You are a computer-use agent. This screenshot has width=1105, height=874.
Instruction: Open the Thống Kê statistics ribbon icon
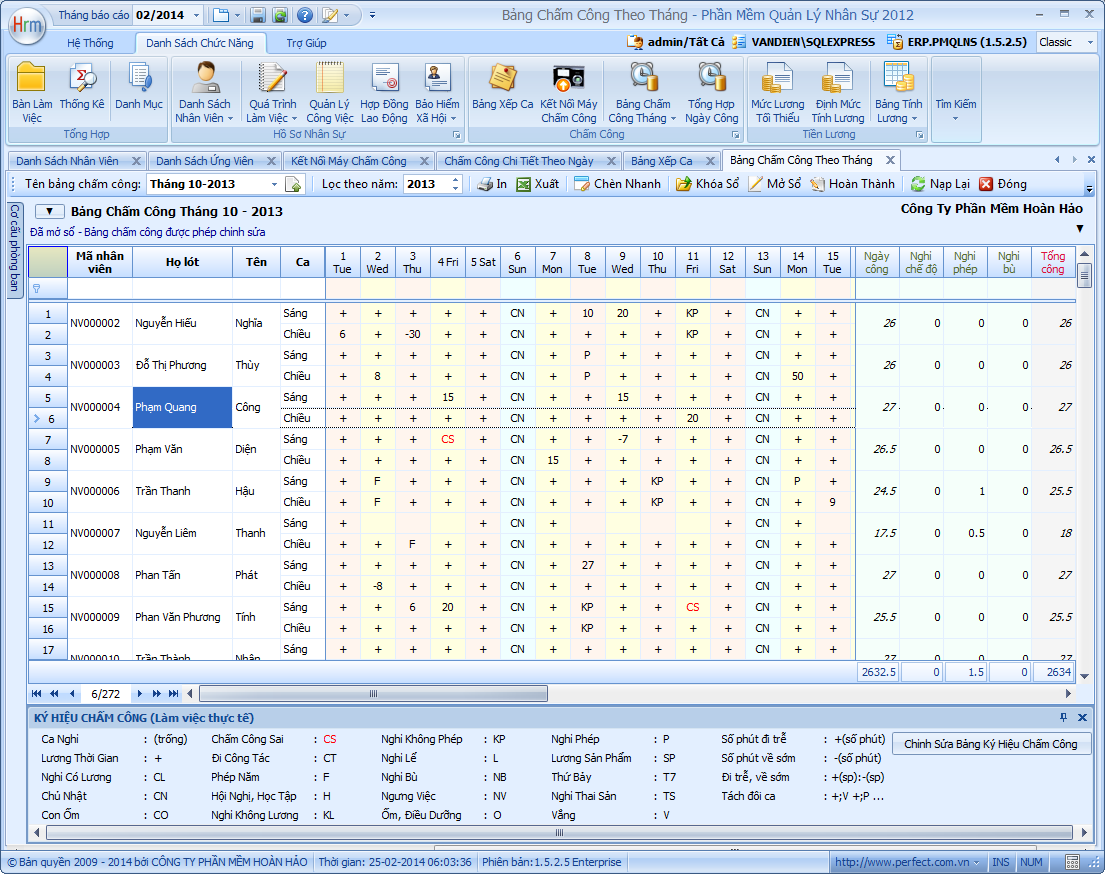coord(82,86)
